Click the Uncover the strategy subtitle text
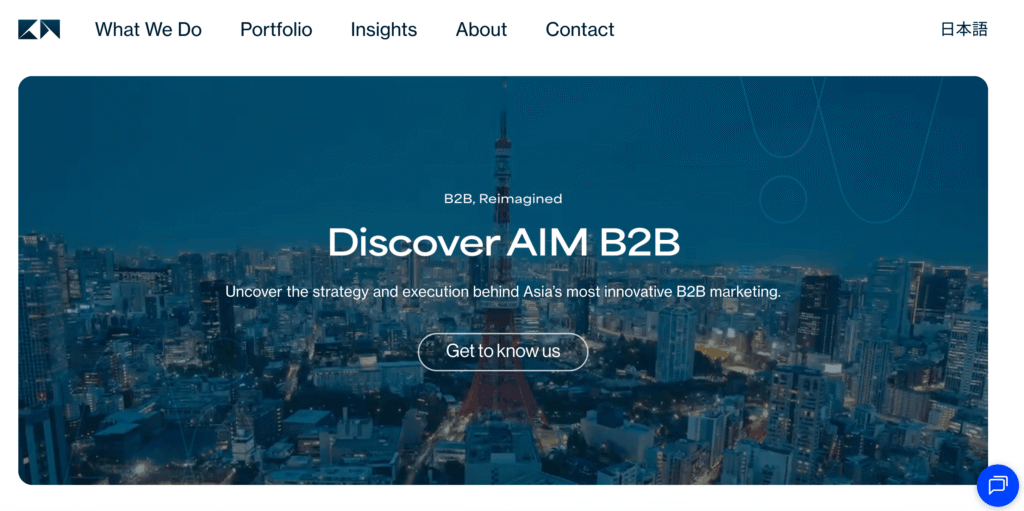Viewport: 1024px width, 511px height. (x=503, y=291)
